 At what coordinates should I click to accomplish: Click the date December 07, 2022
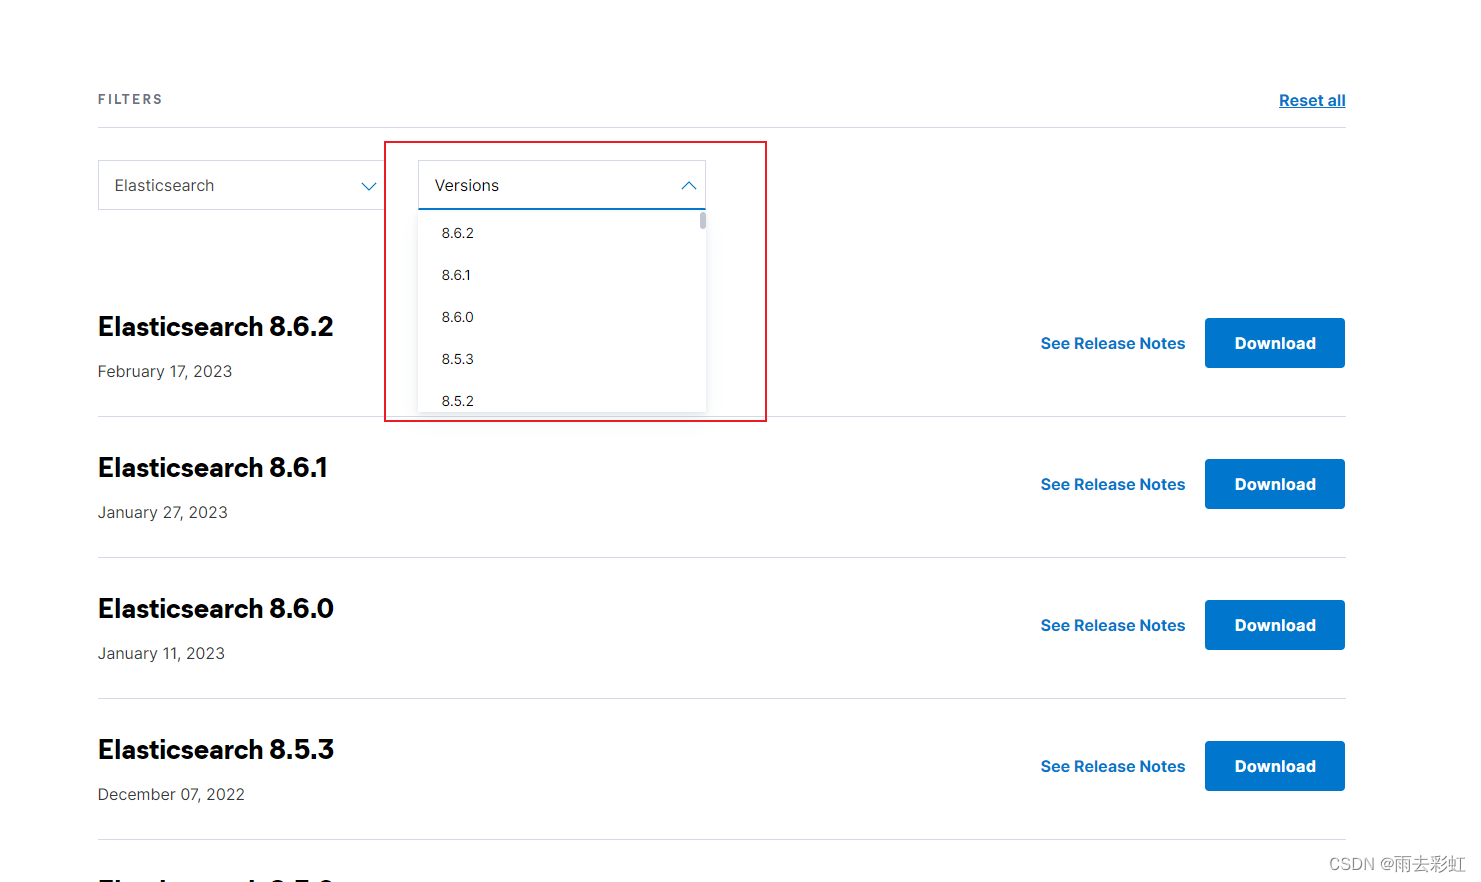point(171,794)
